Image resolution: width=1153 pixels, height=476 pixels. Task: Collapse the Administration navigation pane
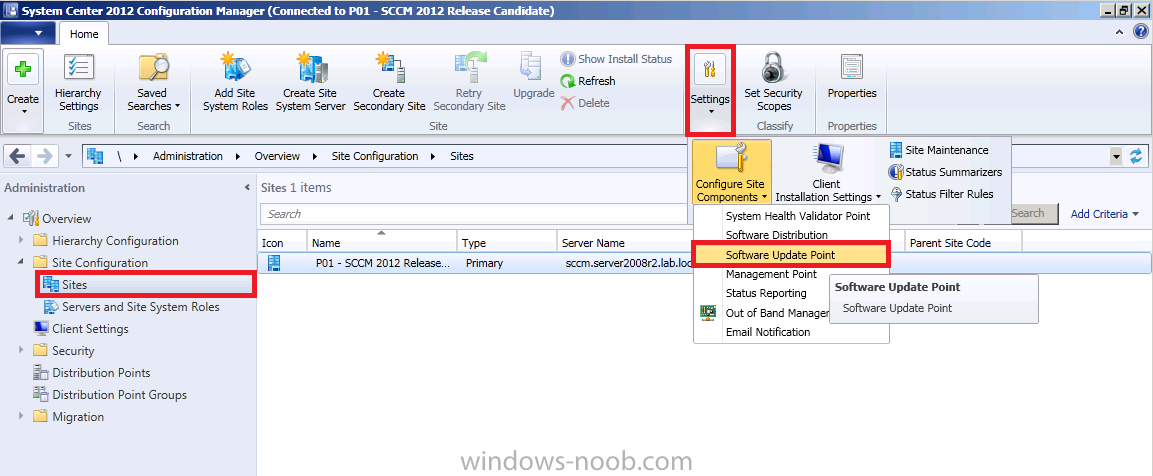click(247, 188)
